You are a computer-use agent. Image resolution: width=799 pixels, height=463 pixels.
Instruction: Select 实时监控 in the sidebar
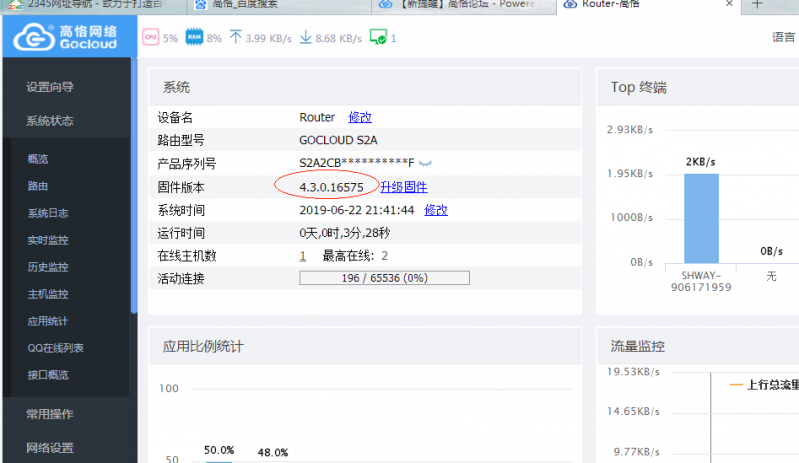coord(48,240)
